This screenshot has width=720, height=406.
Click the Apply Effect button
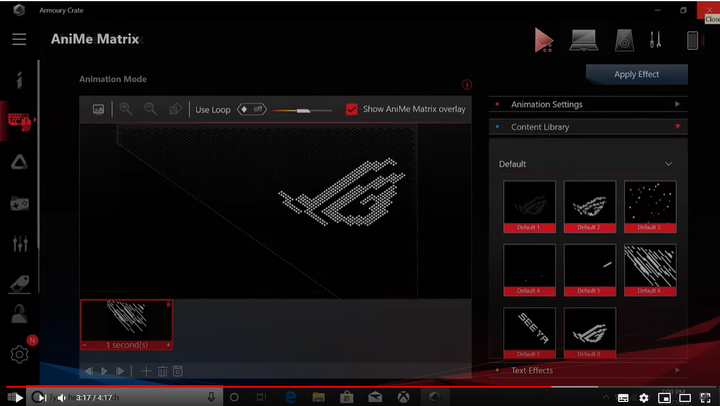pos(636,74)
